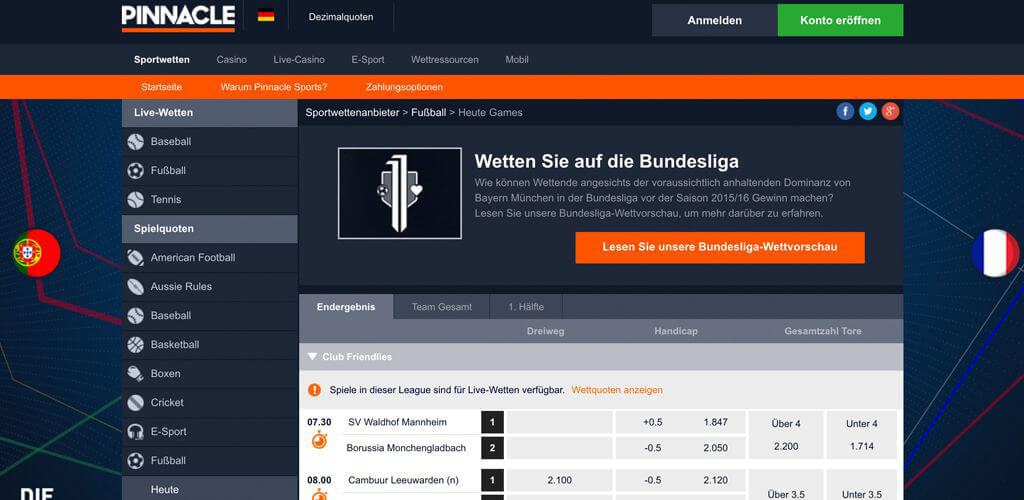Share page on Google Plus
This screenshot has height=500, width=1024.
click(890, 112)
